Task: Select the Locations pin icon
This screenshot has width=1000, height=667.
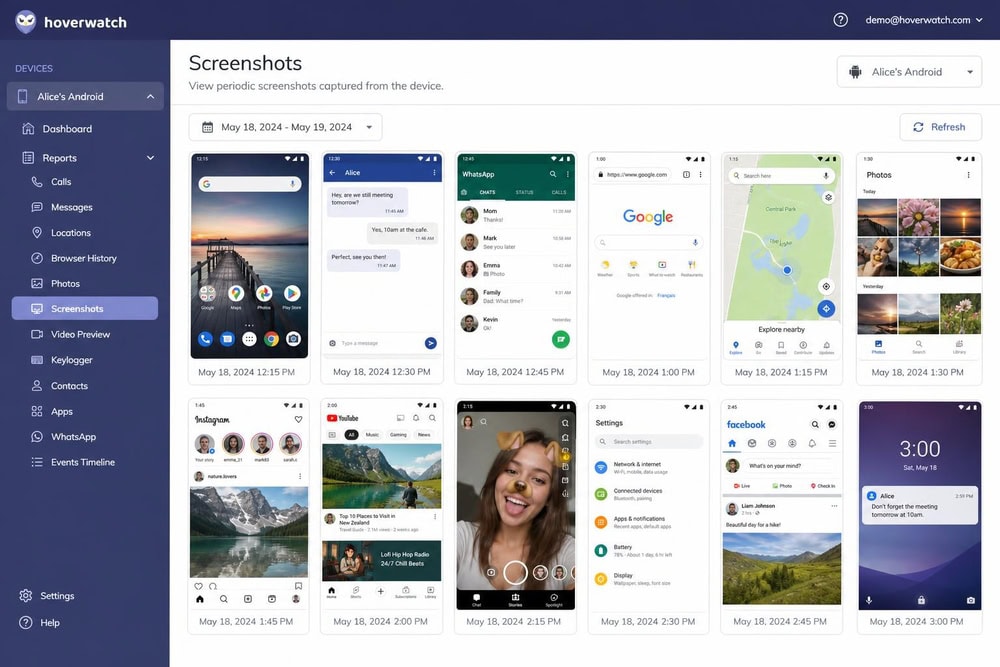Action: [x=37, y=233]
